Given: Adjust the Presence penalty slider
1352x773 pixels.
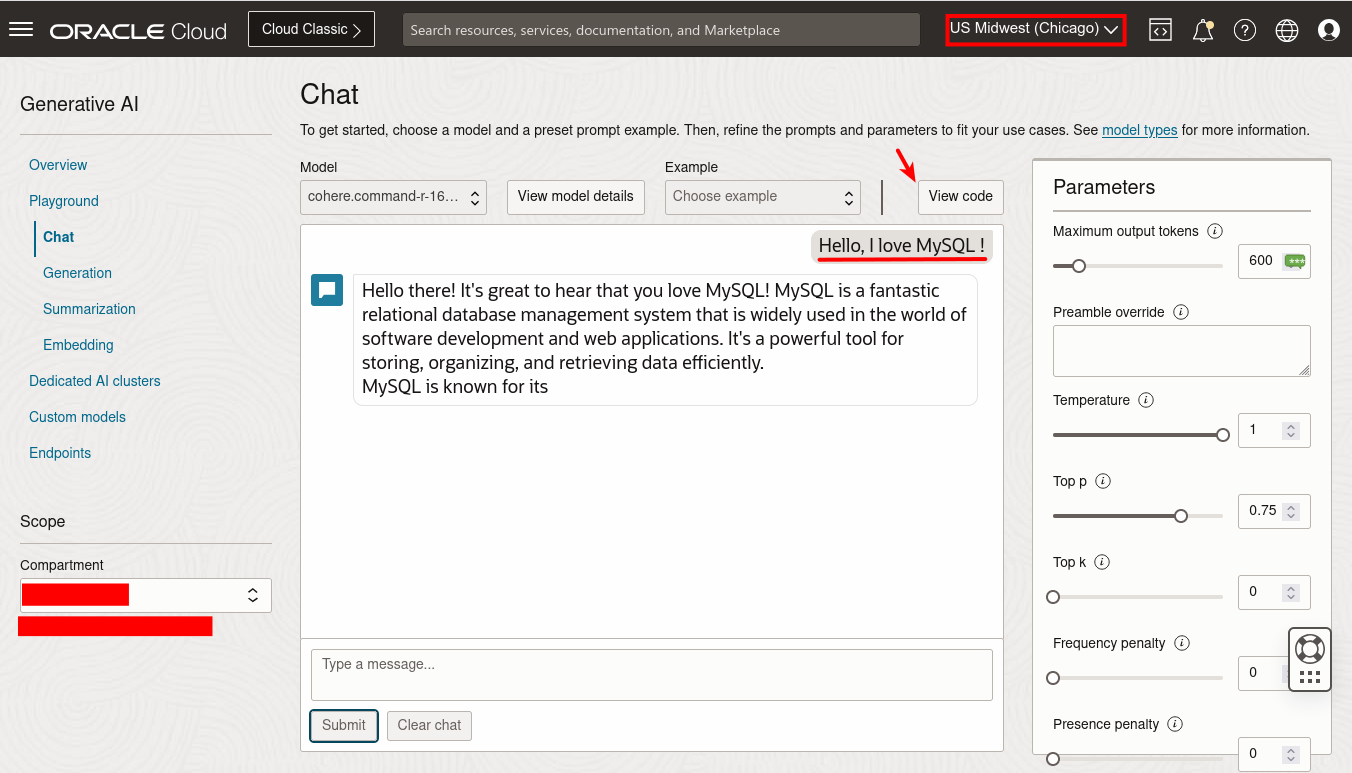Looking at the screenshot, I should coord(1138,759).
